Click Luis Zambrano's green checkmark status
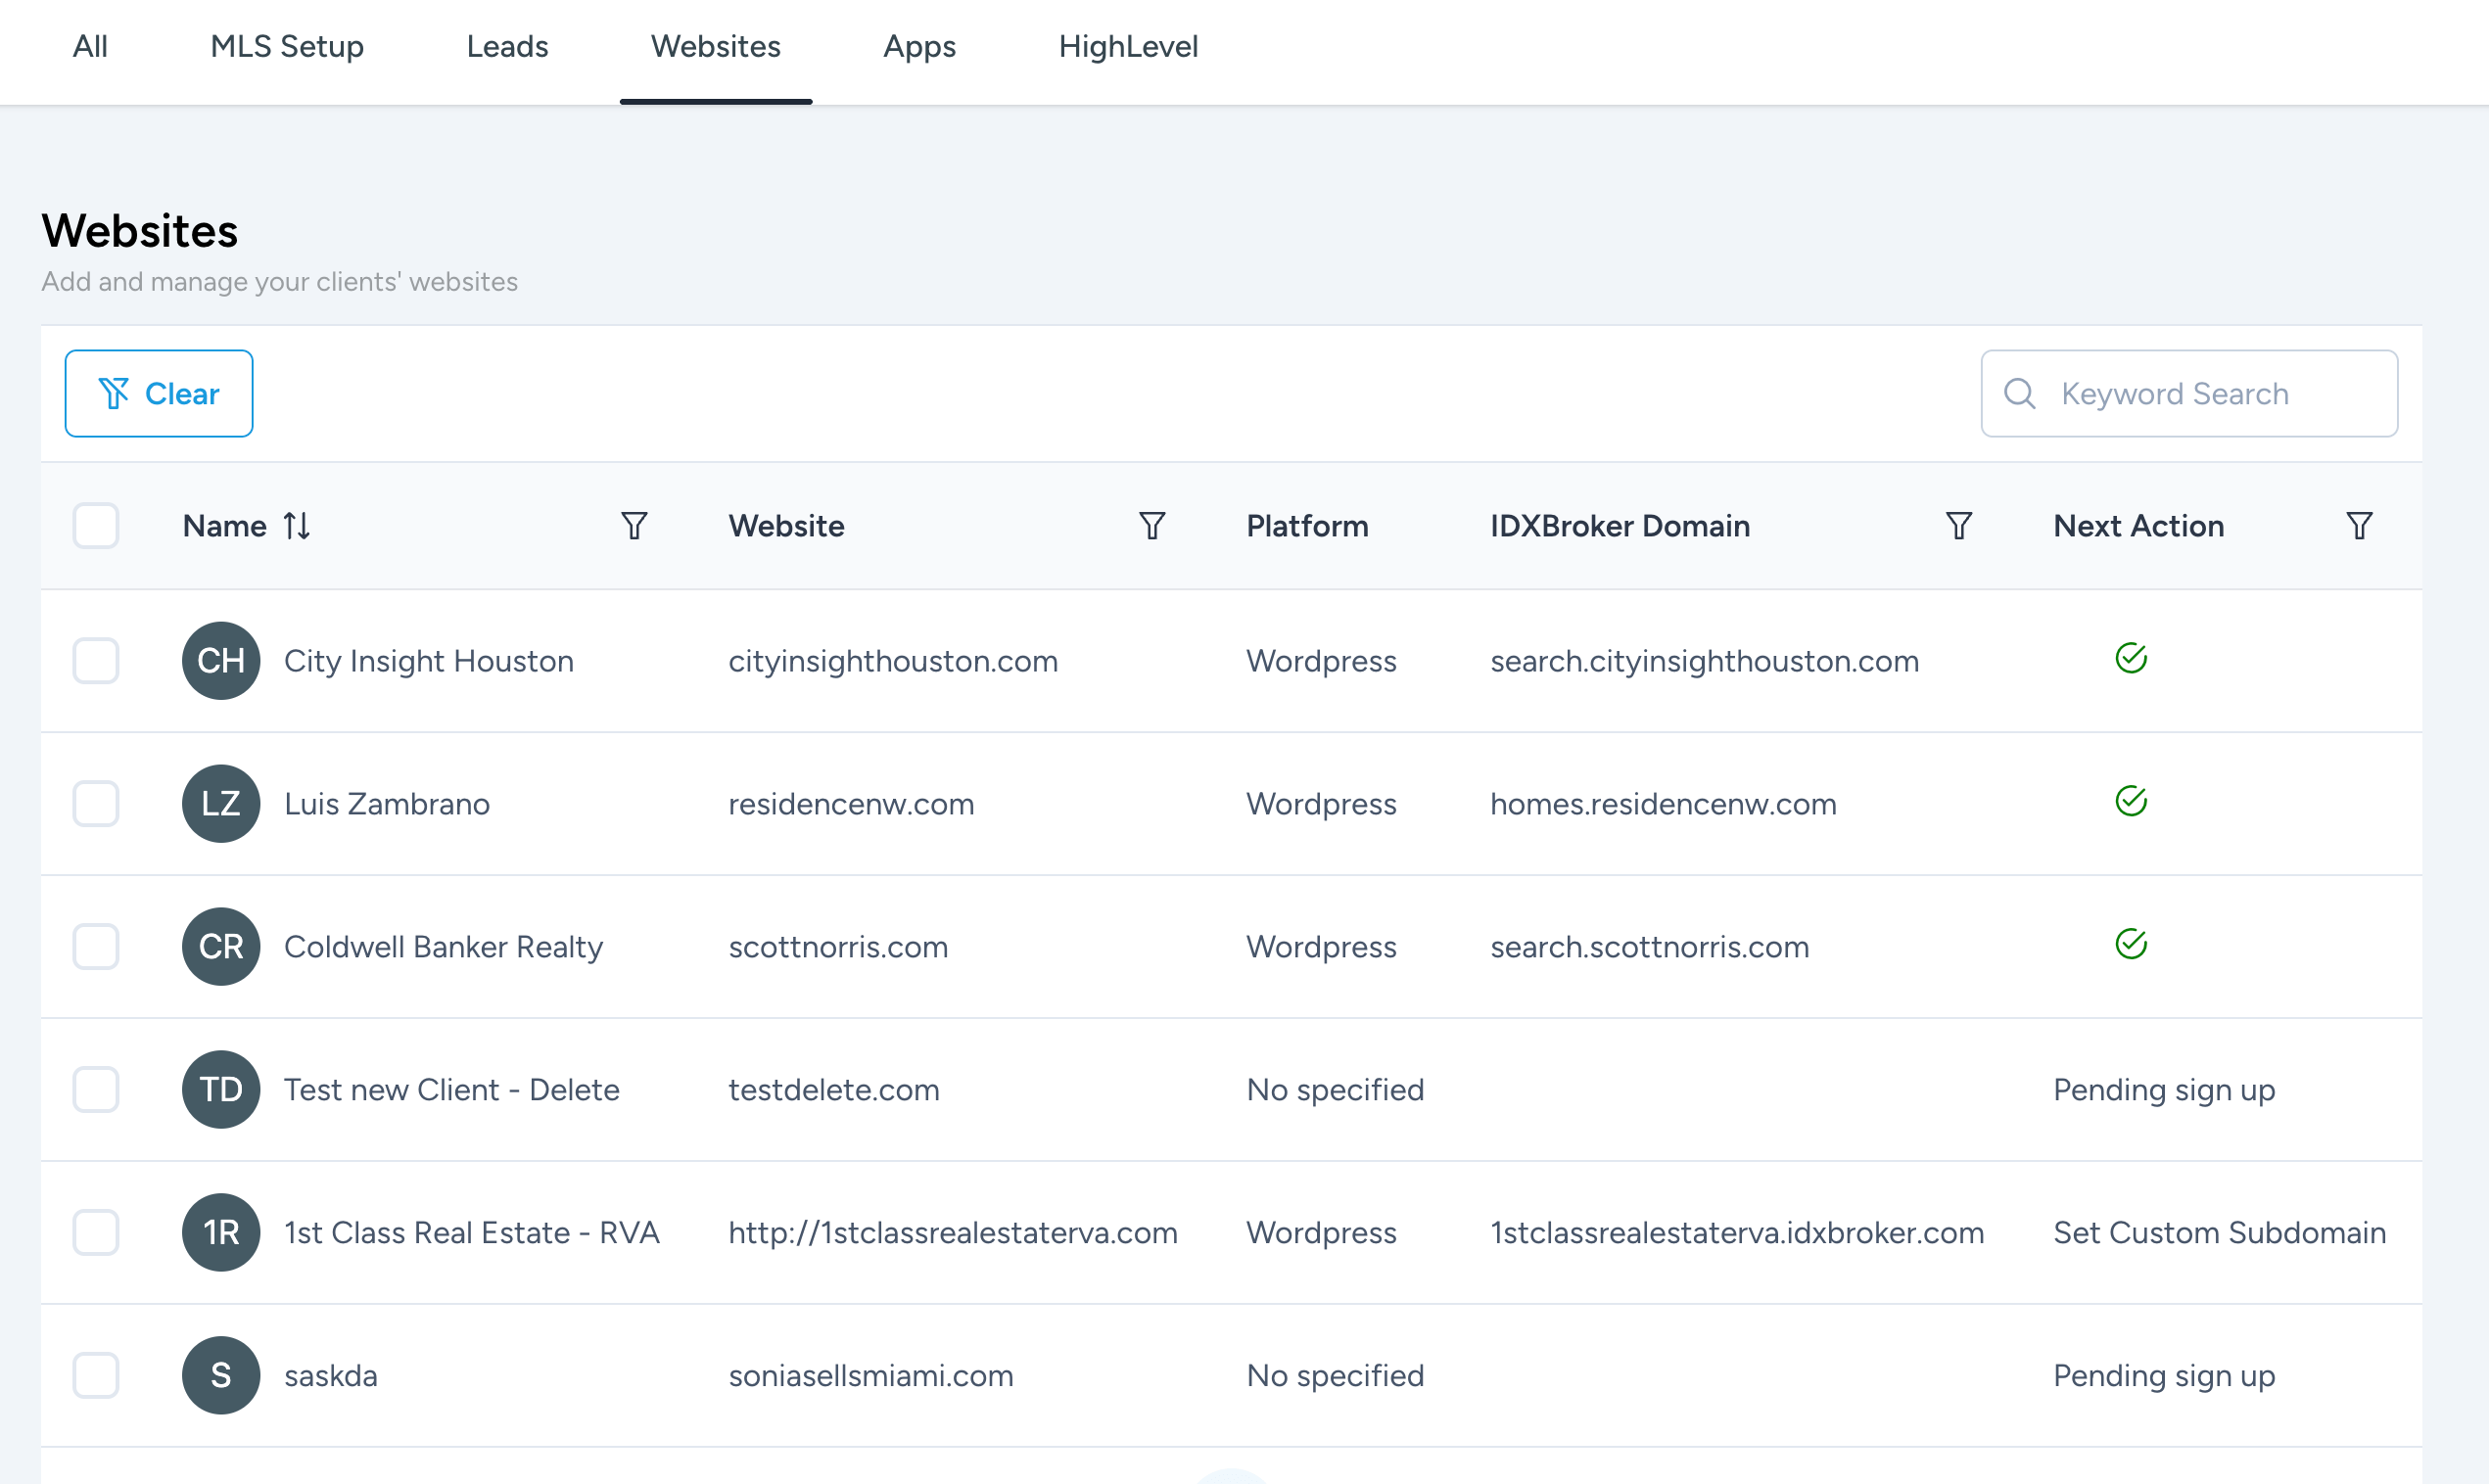Screen dimensions: 2489x1484 click(x=2131, y=802)
